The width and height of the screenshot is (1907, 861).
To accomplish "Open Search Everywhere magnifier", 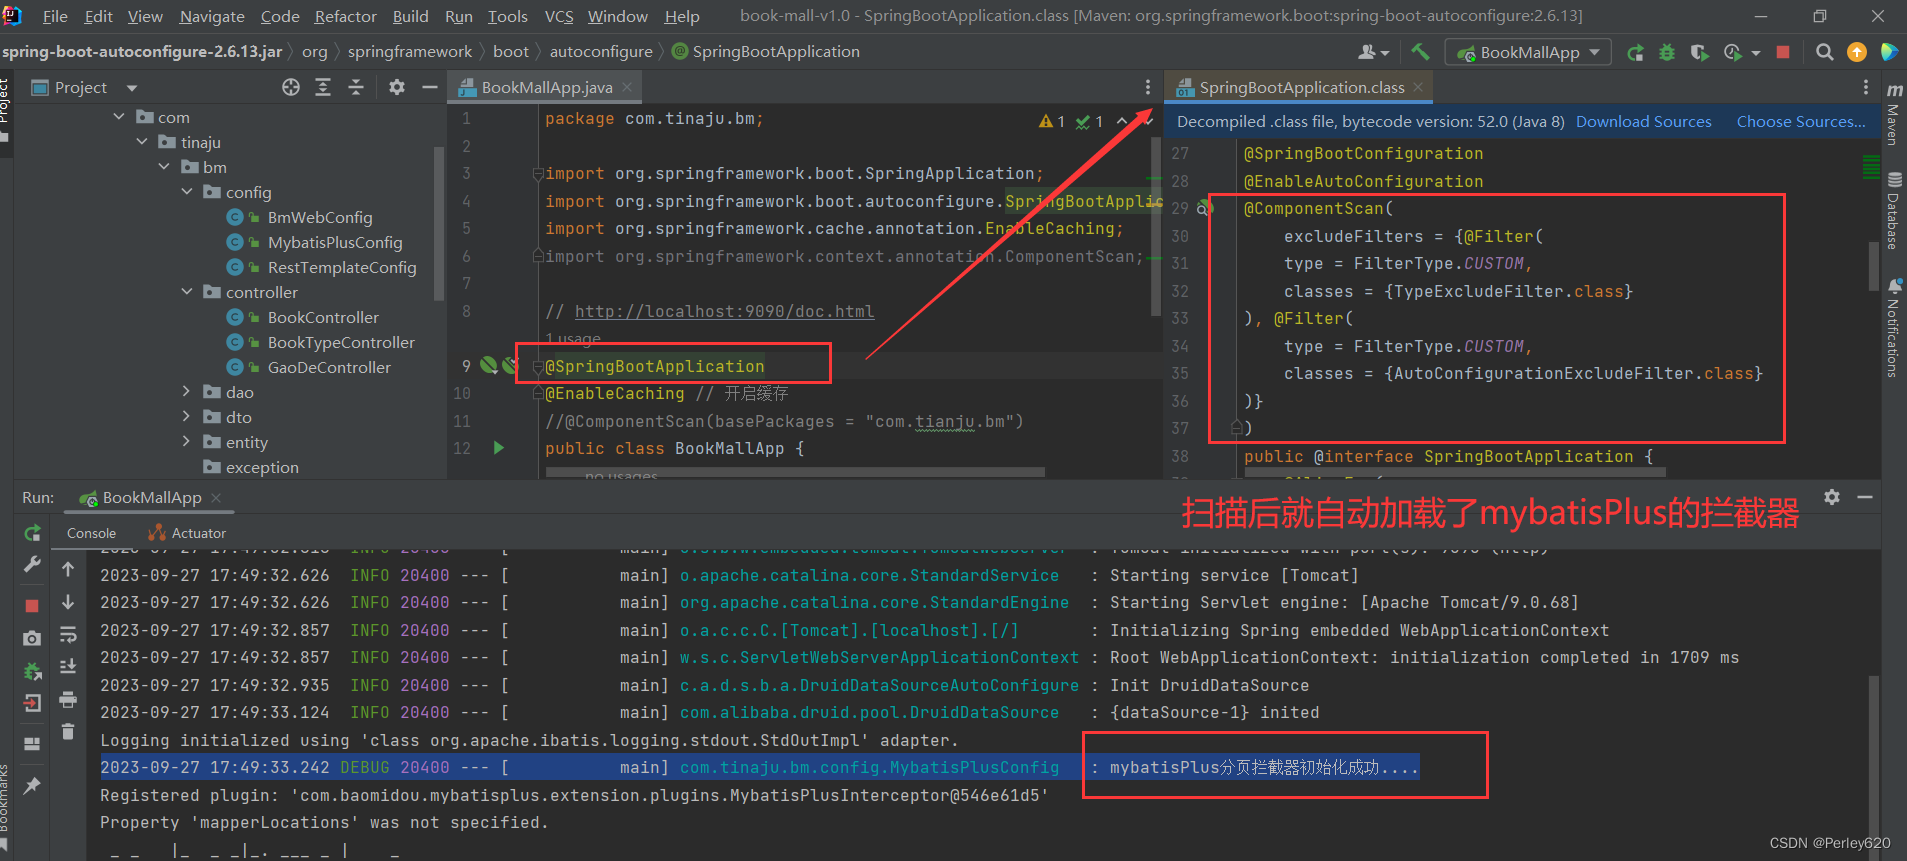I will point(1825,52).
